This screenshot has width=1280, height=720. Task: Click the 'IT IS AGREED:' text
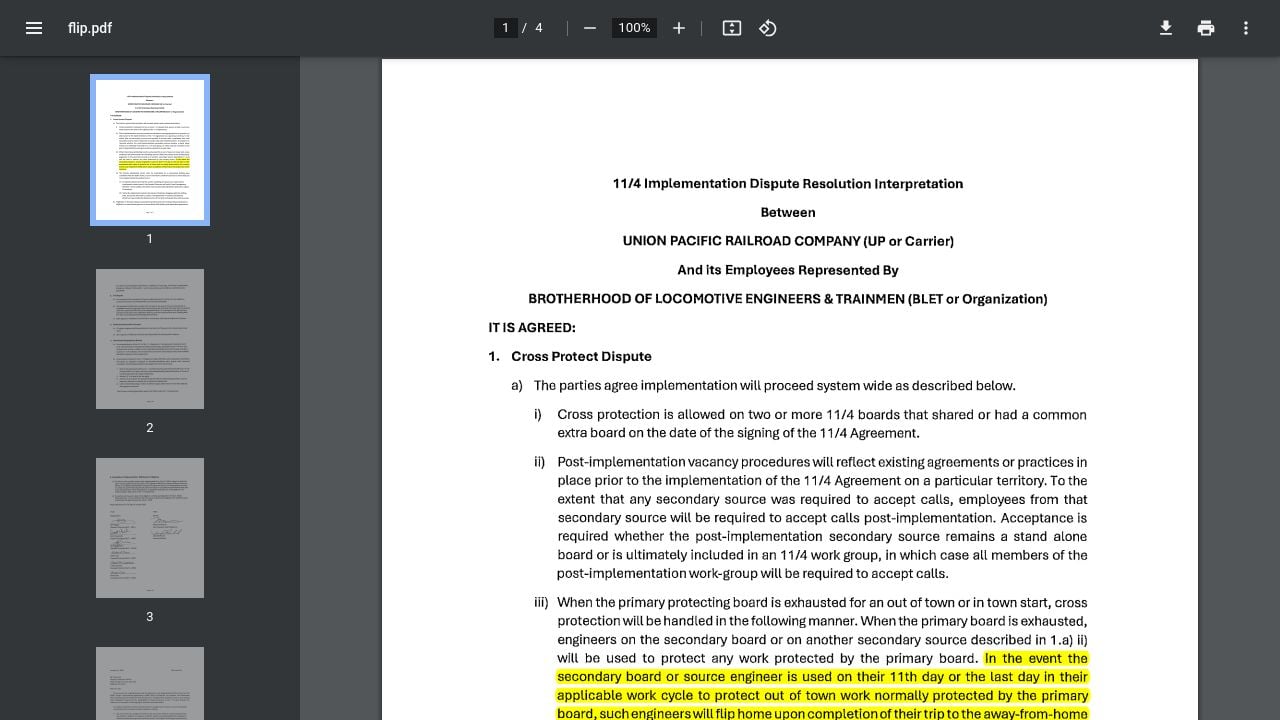(532, 328)
